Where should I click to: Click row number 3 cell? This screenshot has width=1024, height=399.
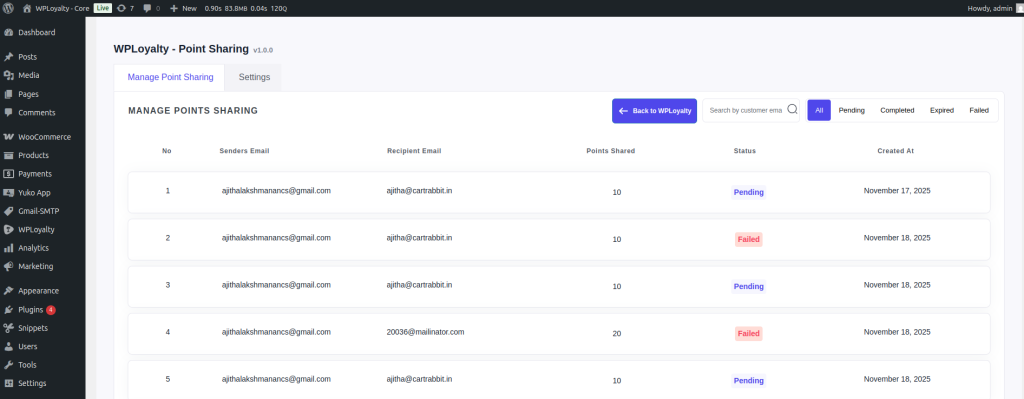pyautogui.click(x=168, y=285)
